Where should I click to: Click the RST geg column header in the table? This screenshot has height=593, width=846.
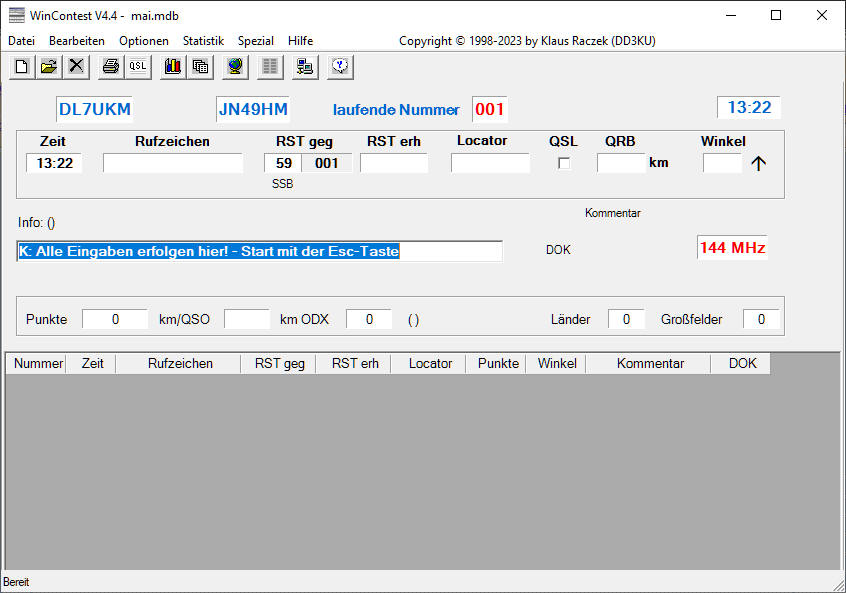(278, 364)
